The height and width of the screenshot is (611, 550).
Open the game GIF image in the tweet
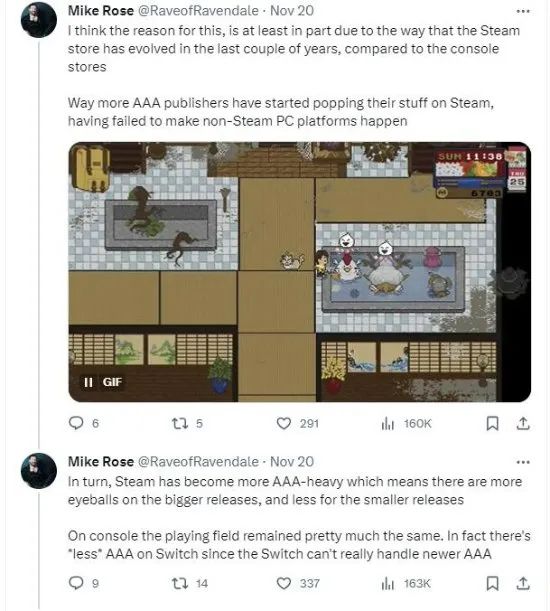point(299,272)
